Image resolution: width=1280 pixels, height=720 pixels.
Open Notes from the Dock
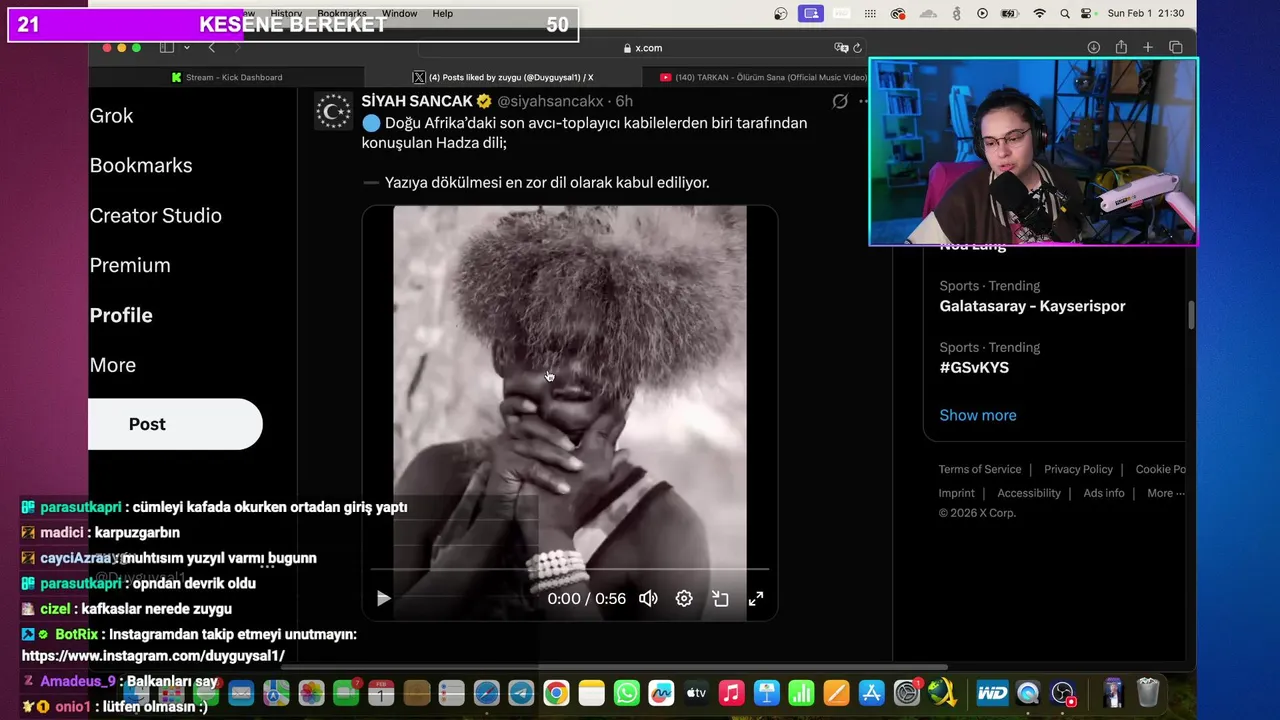(x=592, y=693)
